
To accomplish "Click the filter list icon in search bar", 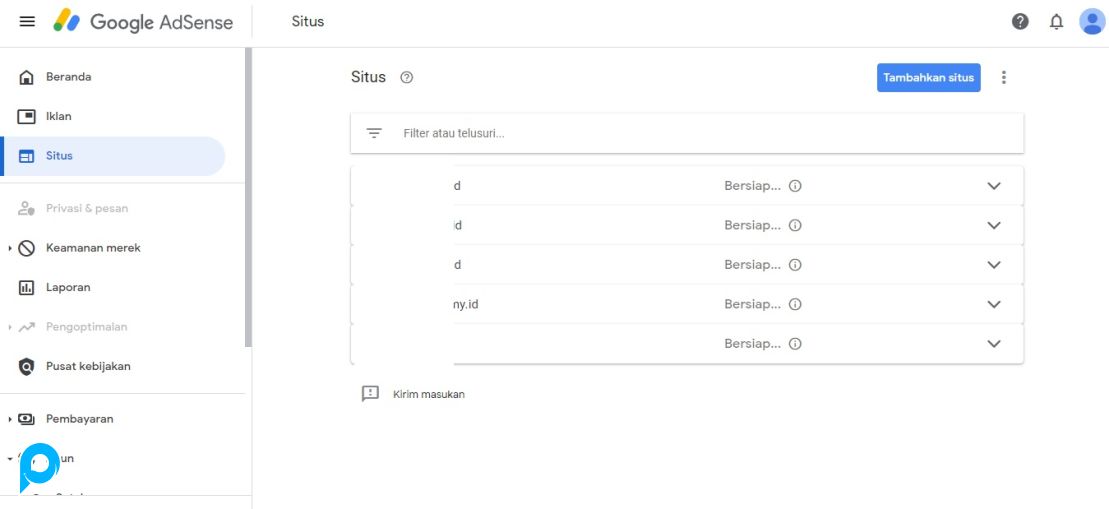I will [374, 133].
